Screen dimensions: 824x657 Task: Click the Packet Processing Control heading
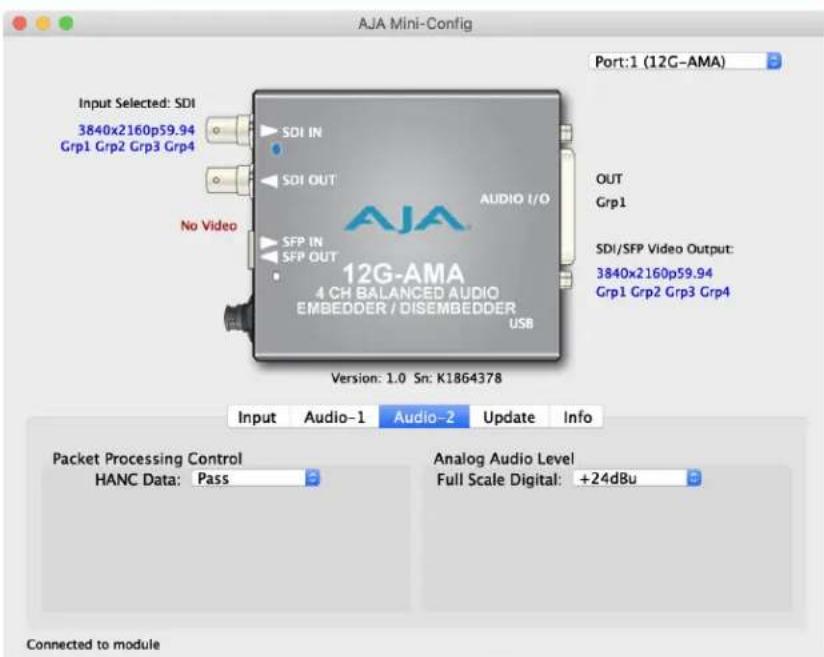tap(147, 458)
